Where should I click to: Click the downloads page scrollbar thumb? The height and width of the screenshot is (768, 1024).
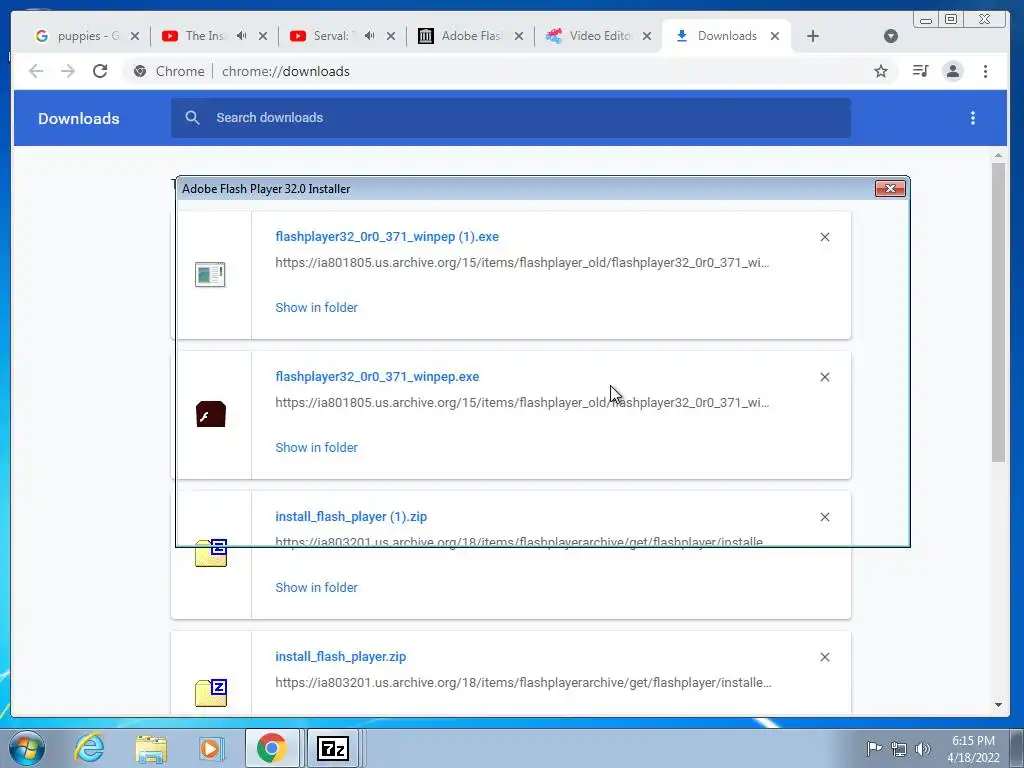point(998,312)
